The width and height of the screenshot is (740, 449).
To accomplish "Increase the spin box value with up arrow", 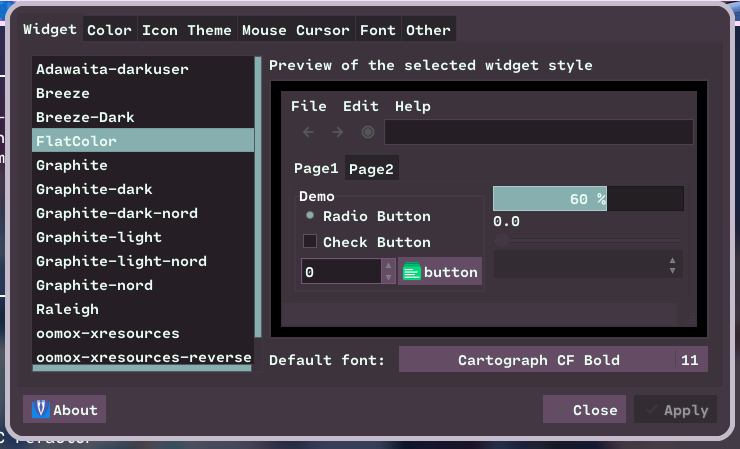I will pyautogui.click(x=388, y=265).
